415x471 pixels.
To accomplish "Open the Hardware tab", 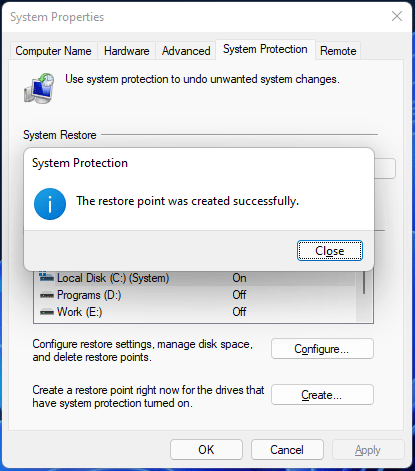I will [126, 51].
